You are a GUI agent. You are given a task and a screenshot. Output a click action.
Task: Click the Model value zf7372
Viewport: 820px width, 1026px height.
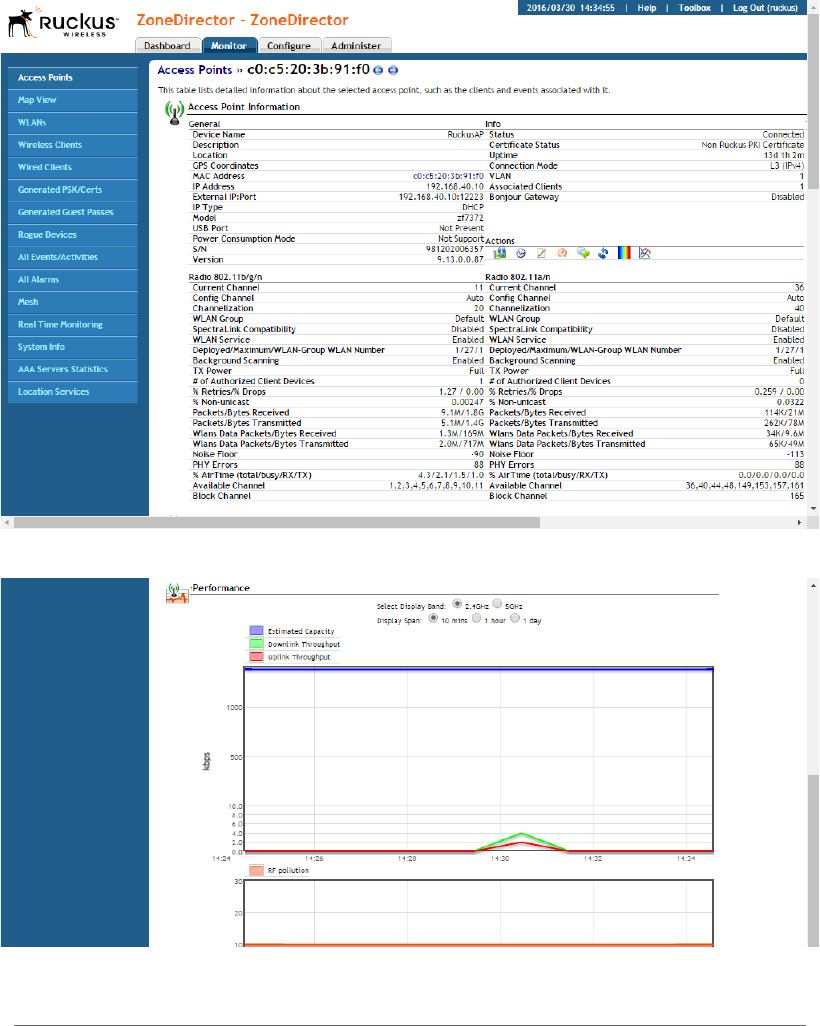[x=470, y=218]
